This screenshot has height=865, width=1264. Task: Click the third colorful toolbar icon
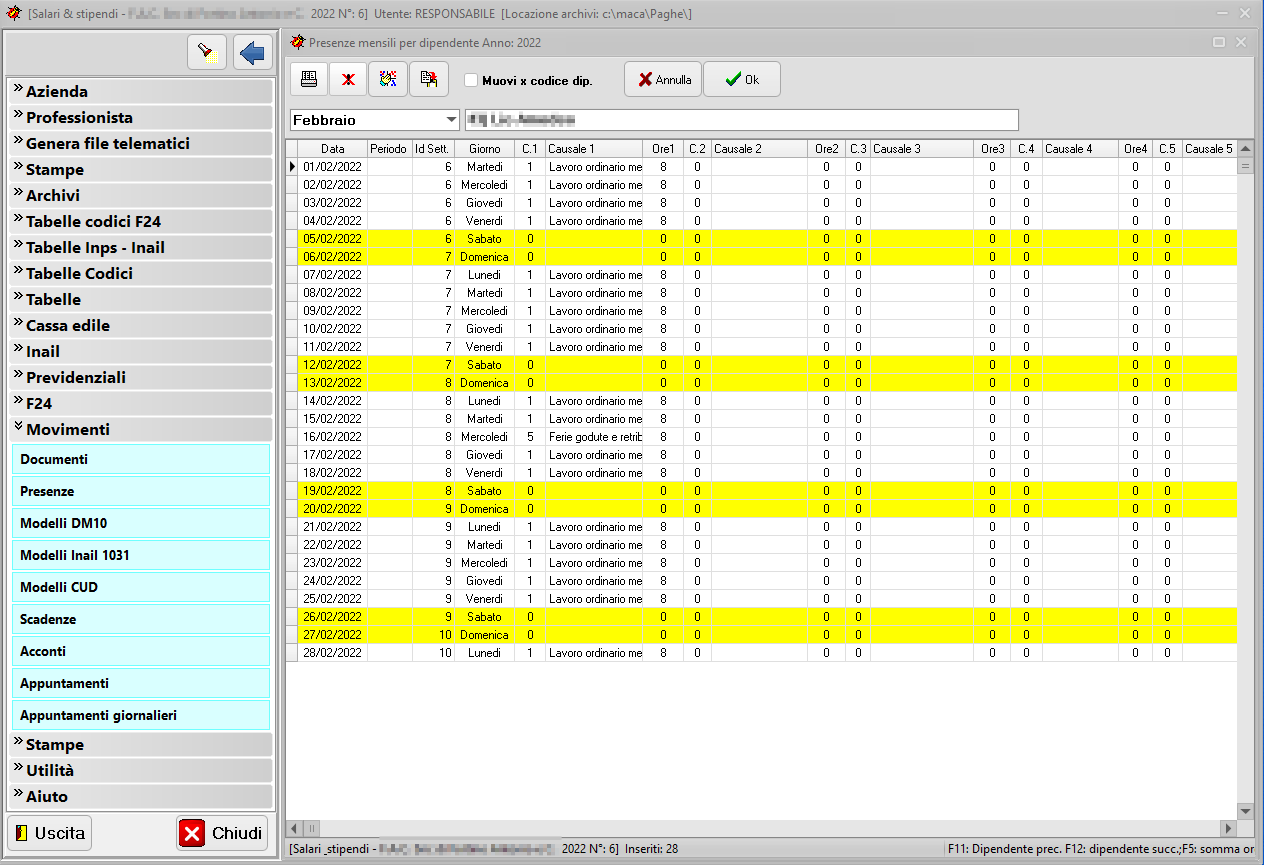[x=388, y=79]
